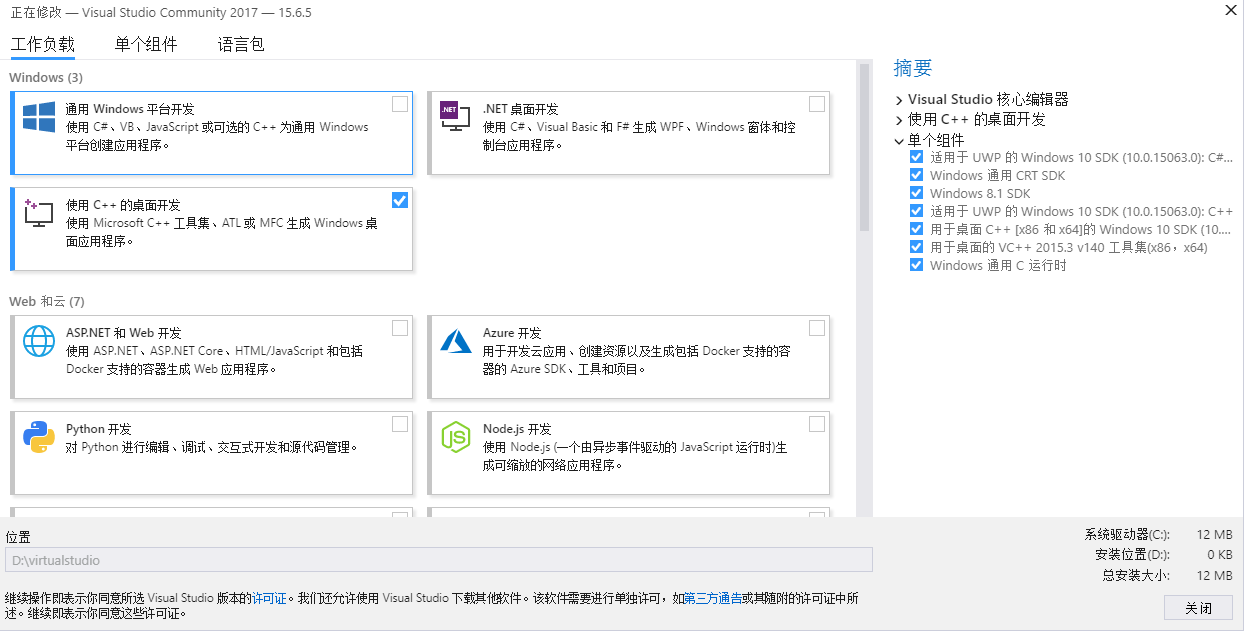
Task: Select the .NET 桌面开发 workload title
Action: point(520,109)
